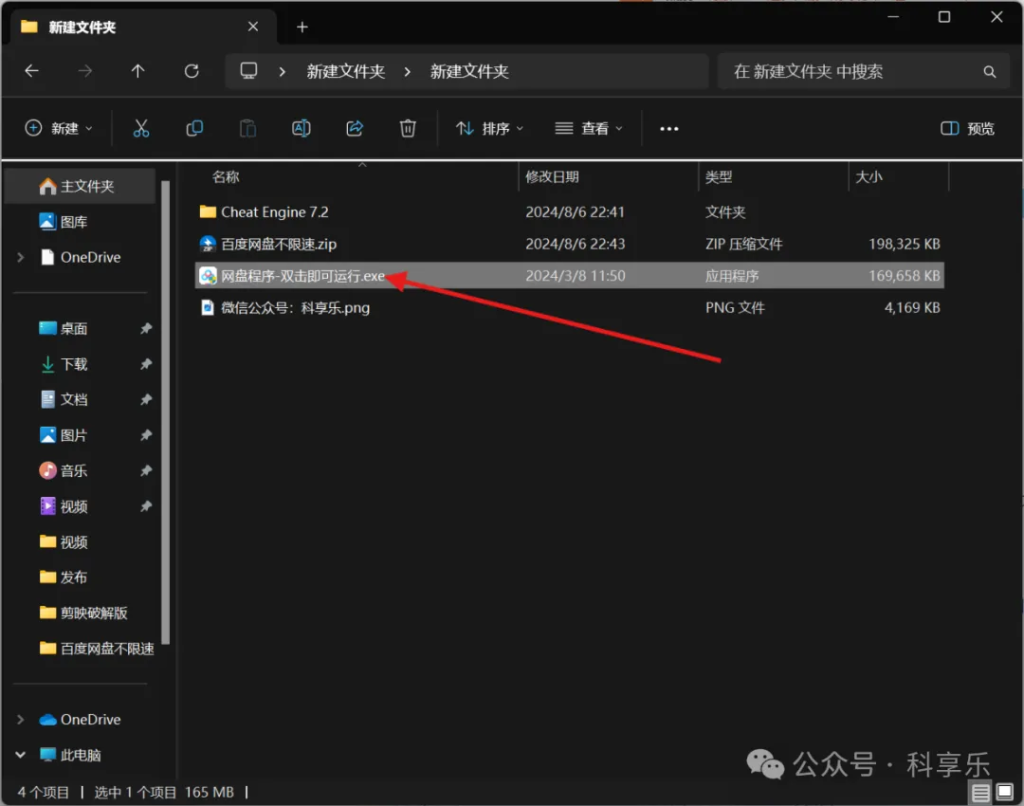Unpin 桌面 using its pin icon

pyautogui.click(x=146, y=329)
